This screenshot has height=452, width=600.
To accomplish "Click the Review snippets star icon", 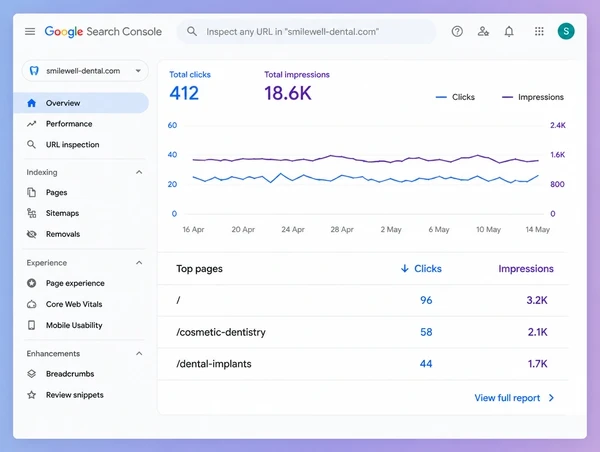I will click(x=31, y=395).
